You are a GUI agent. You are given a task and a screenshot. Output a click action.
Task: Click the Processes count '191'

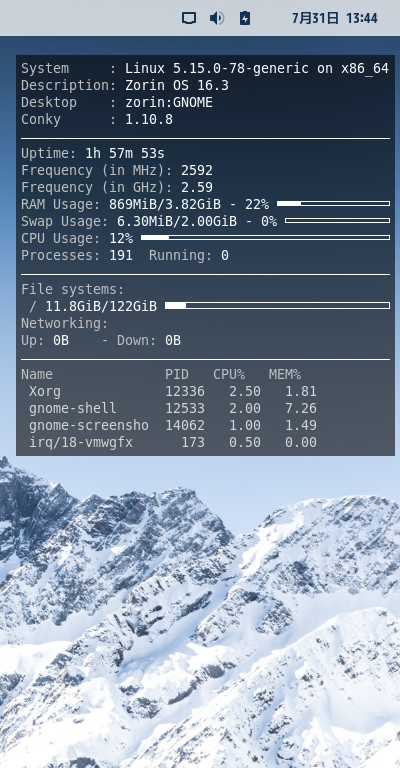(121, 256)
